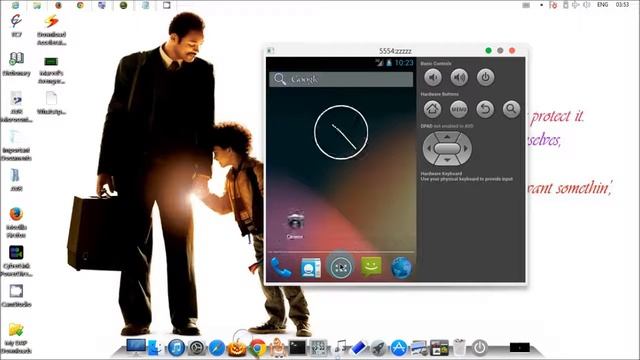
Task: Open iTunes from the dock
Action: [176, 348]
